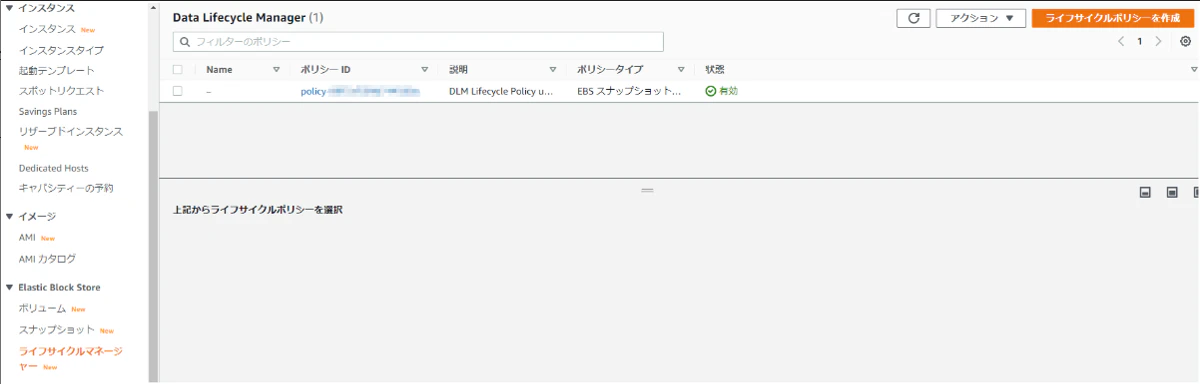Sort by ポリシータイプ column arrow
Viewport: 1200px width, 384px height.
coord(680,70)
